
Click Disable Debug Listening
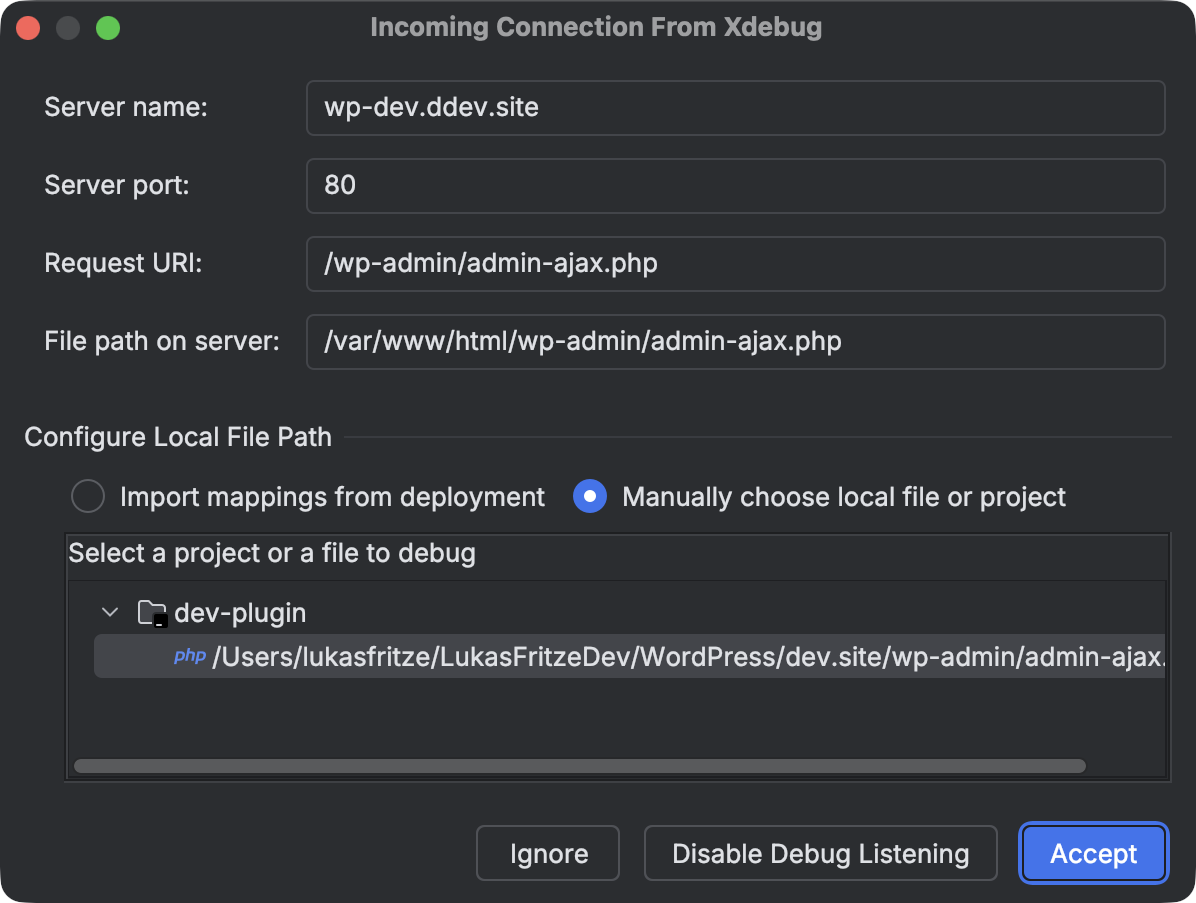coord(820,853)
